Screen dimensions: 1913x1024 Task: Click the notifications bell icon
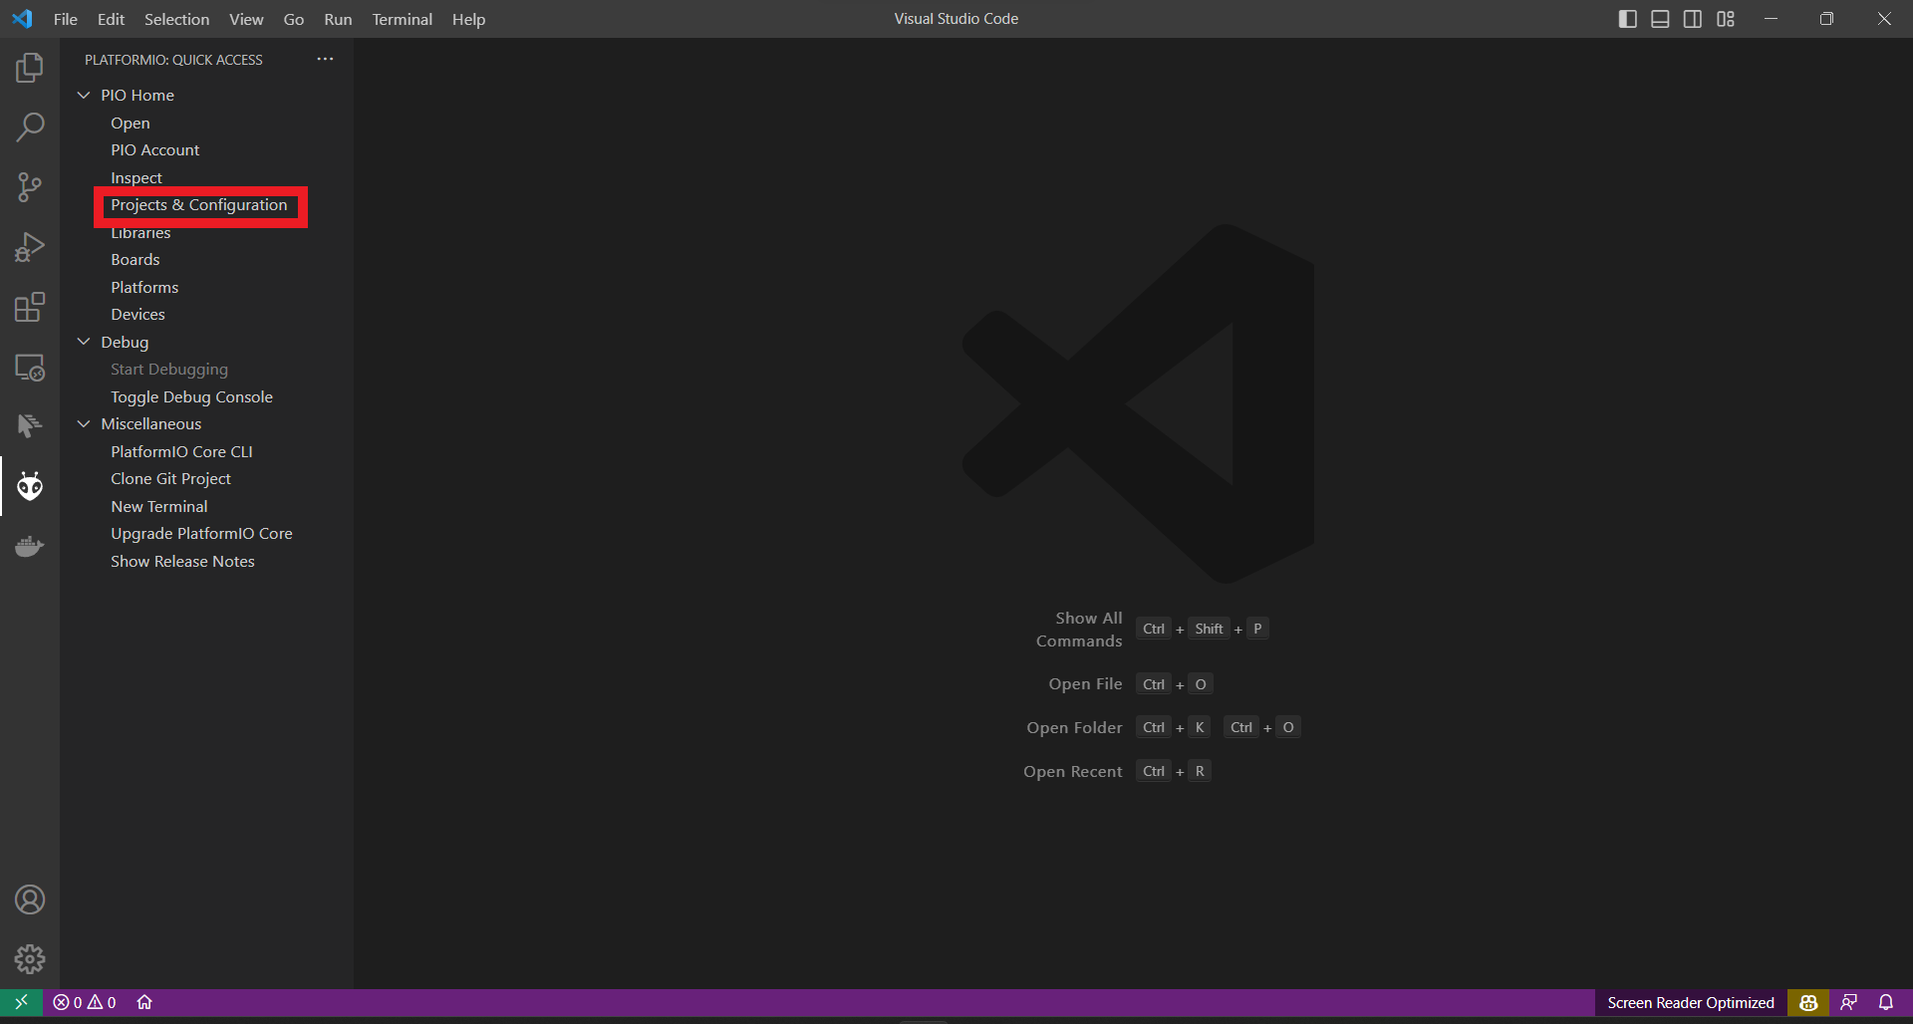coord(1885,1001)
